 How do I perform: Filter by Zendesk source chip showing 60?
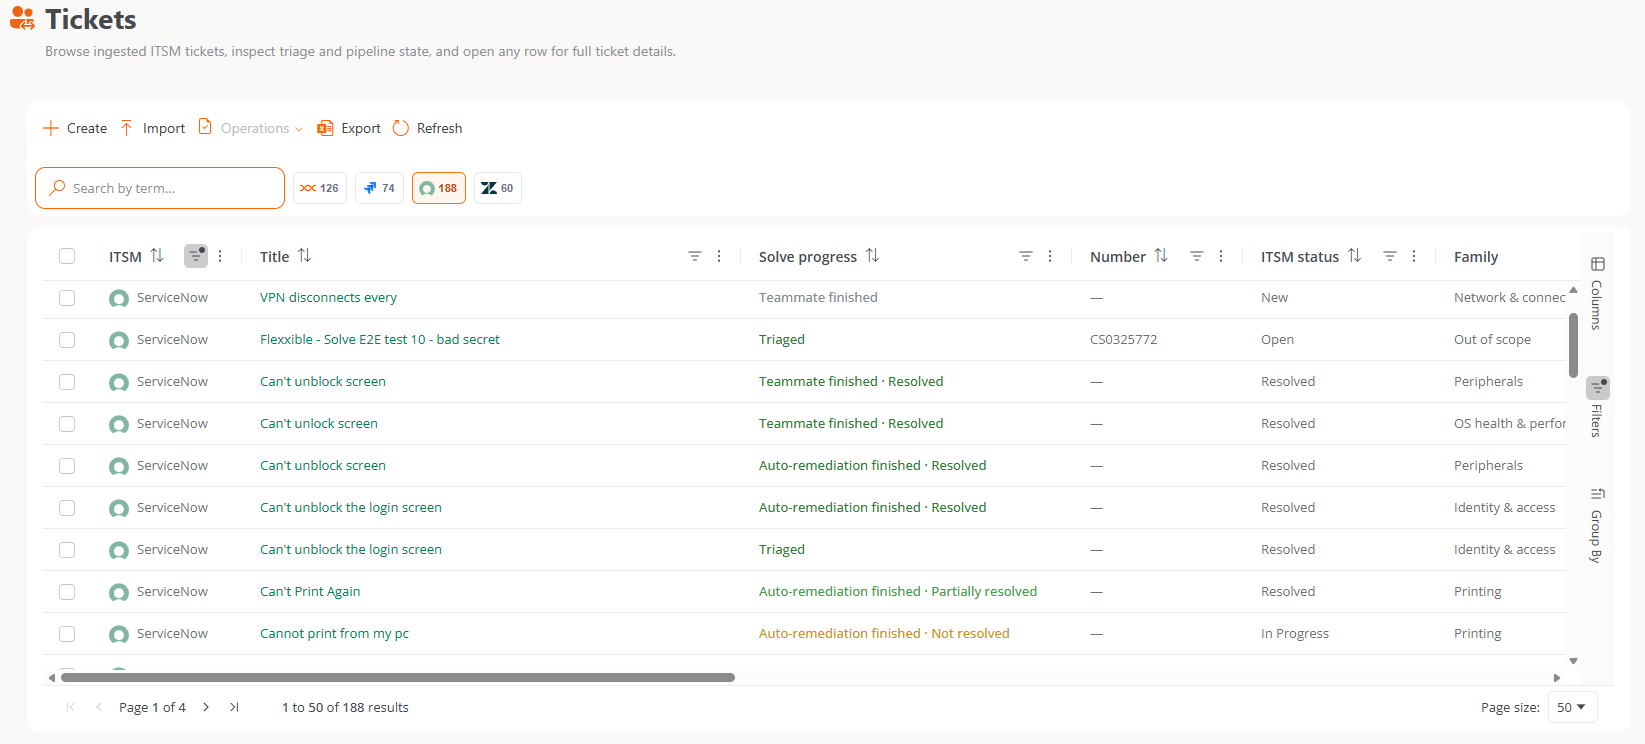(498, 188)
